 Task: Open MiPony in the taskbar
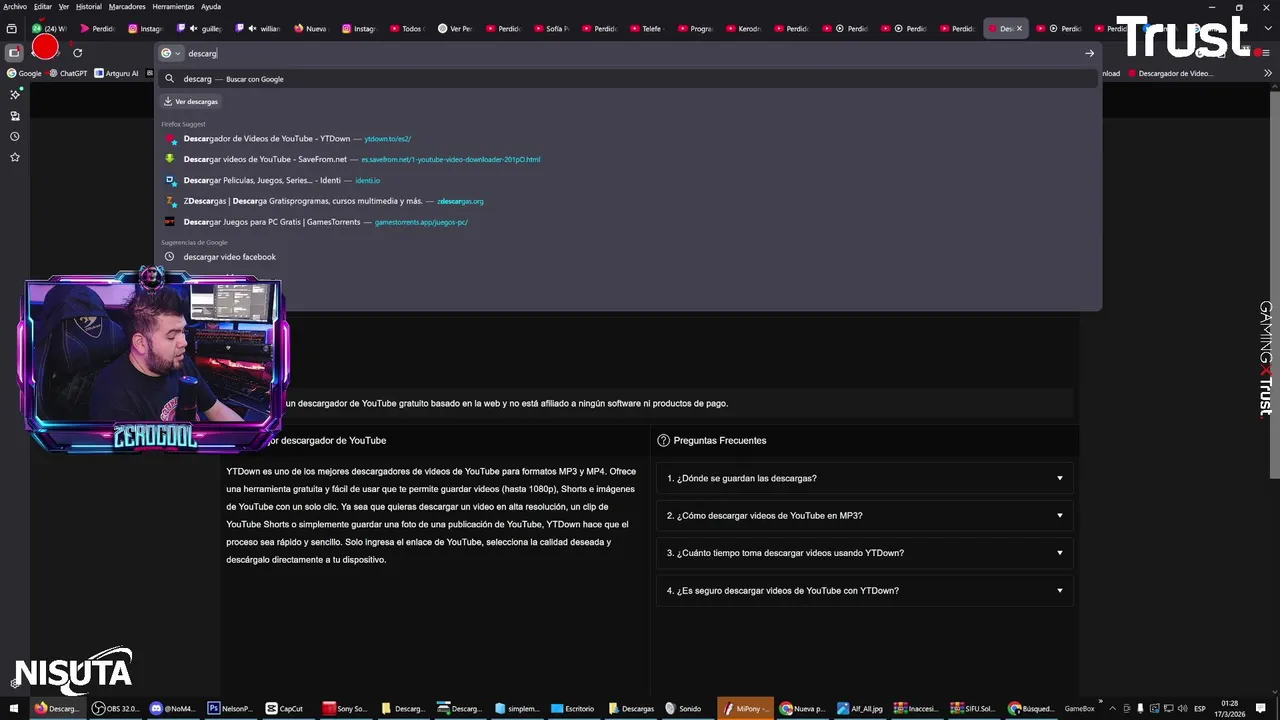tap(746, 708)
